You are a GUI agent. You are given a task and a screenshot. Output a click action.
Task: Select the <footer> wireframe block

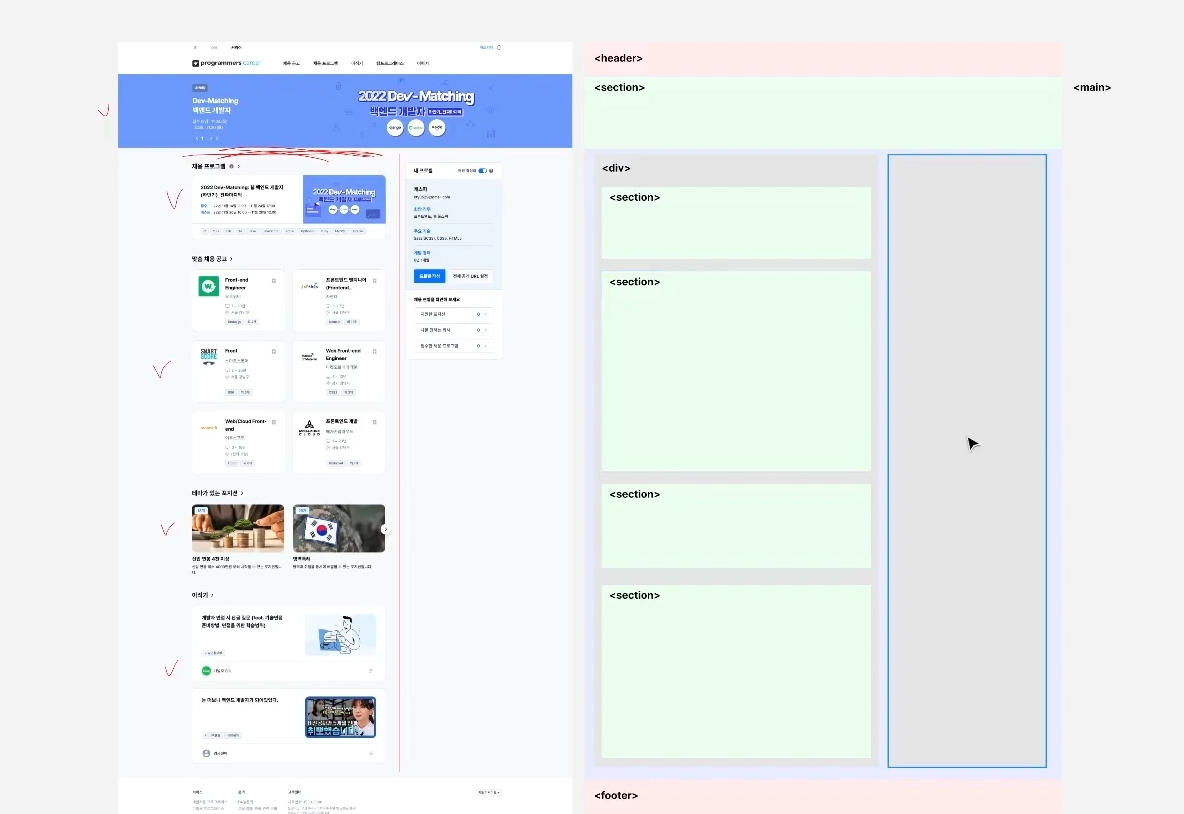coord(822,797)
